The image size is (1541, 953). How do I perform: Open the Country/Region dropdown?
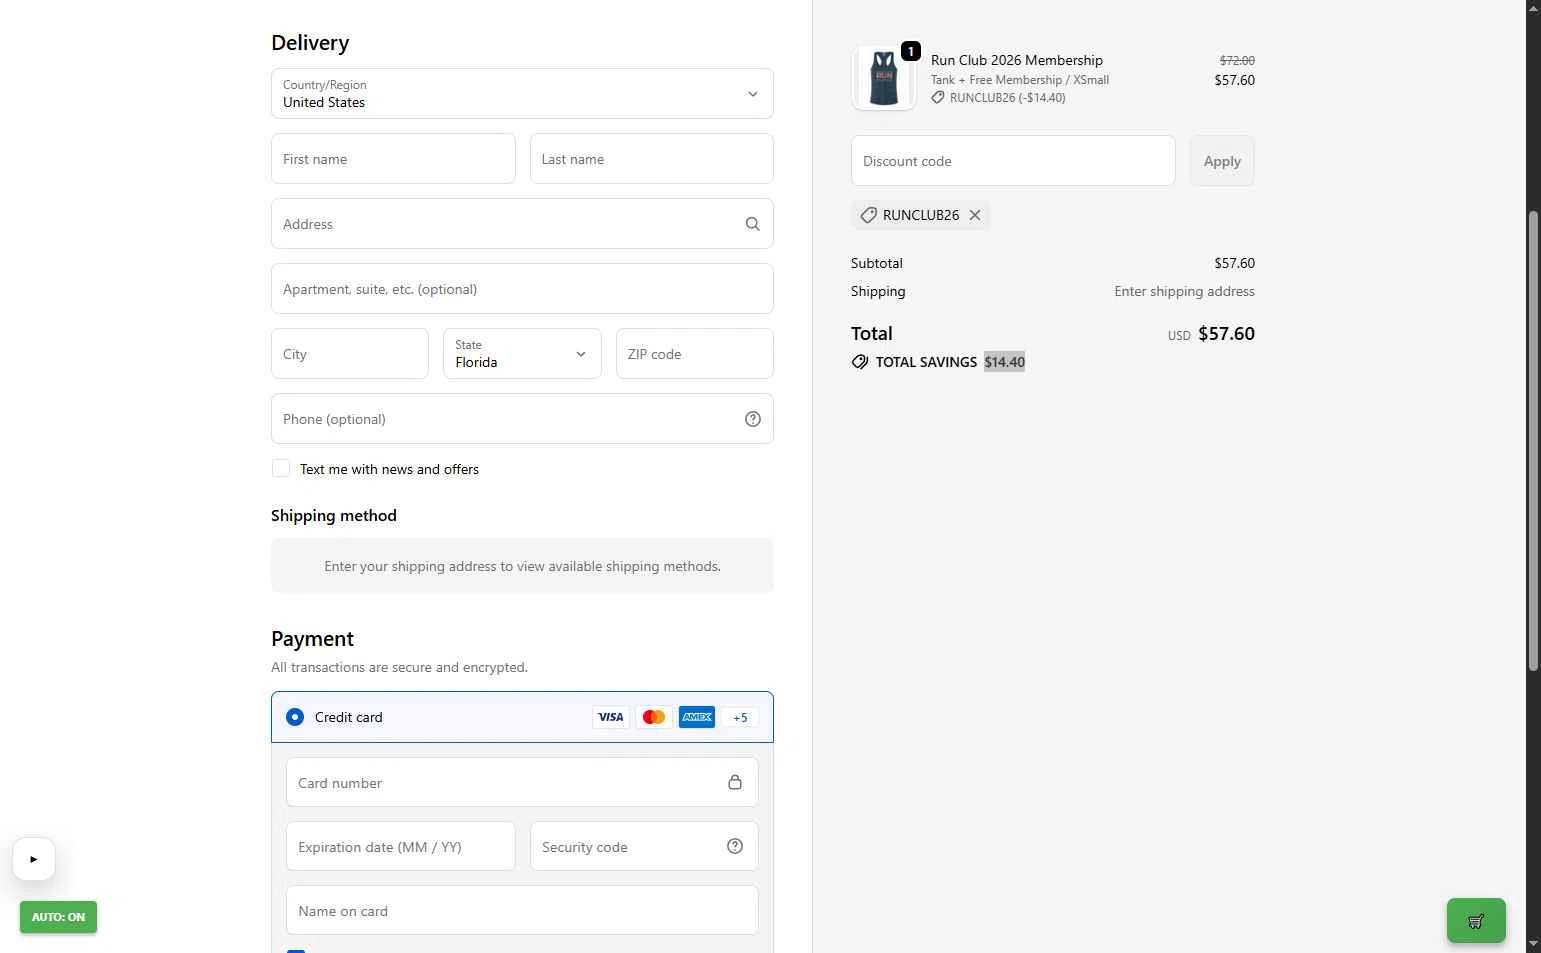click(x=521, y=94)
